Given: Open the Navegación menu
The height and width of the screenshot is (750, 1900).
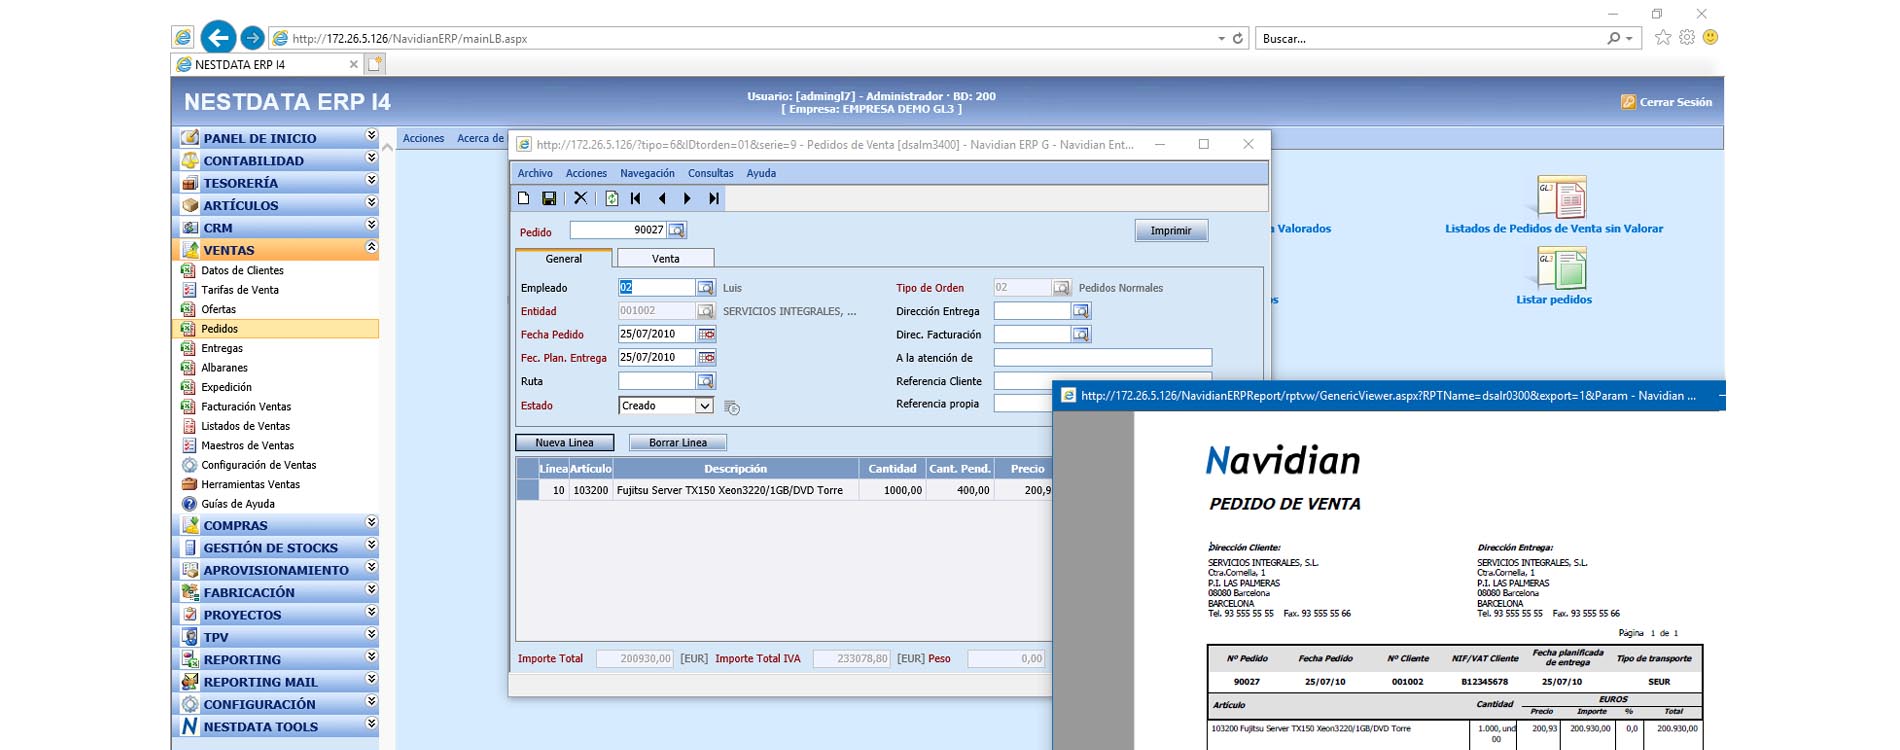Looking at the screenshot, I should 647,173.
